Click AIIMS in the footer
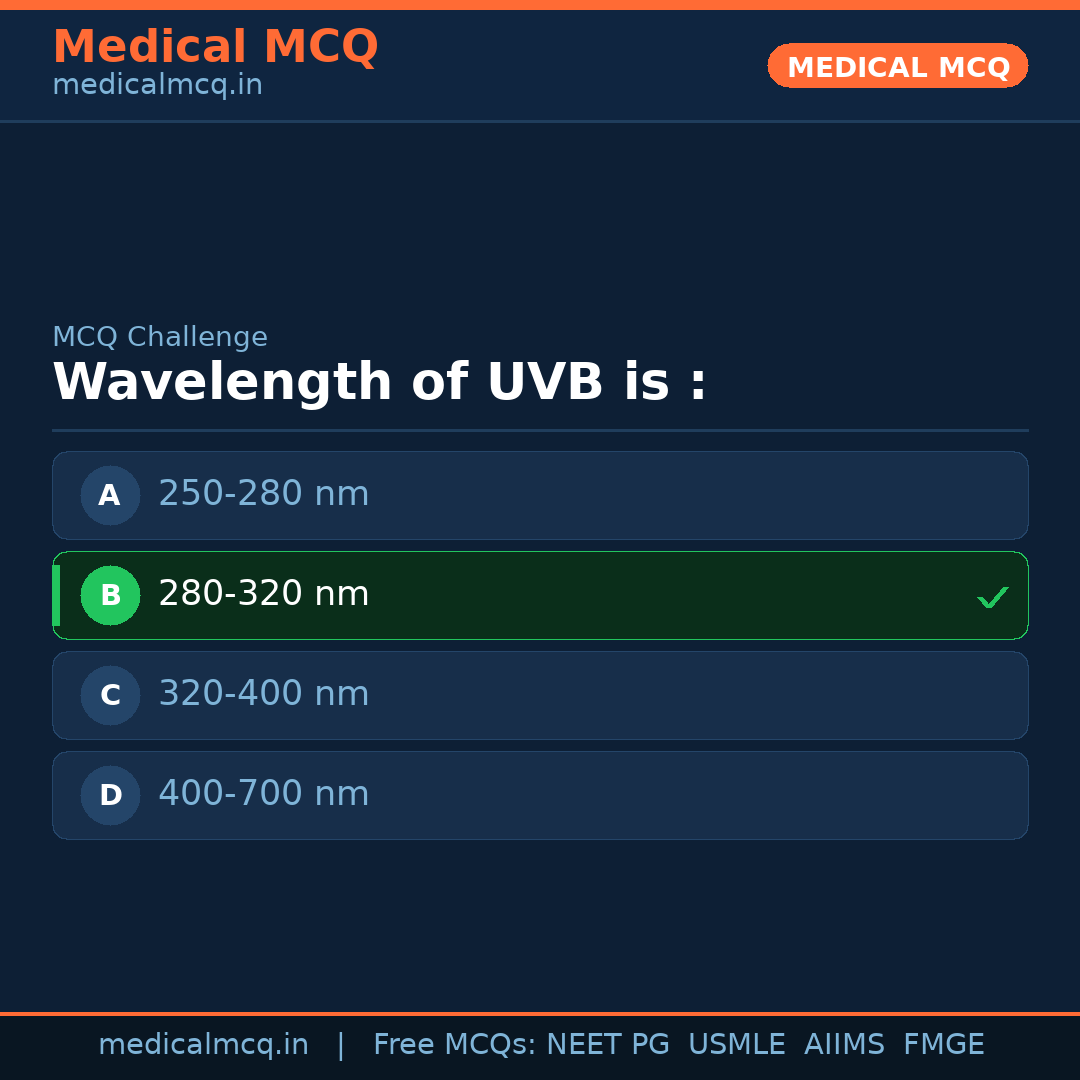Viewport: 1080px width, 1080px height. (844, 1045)
